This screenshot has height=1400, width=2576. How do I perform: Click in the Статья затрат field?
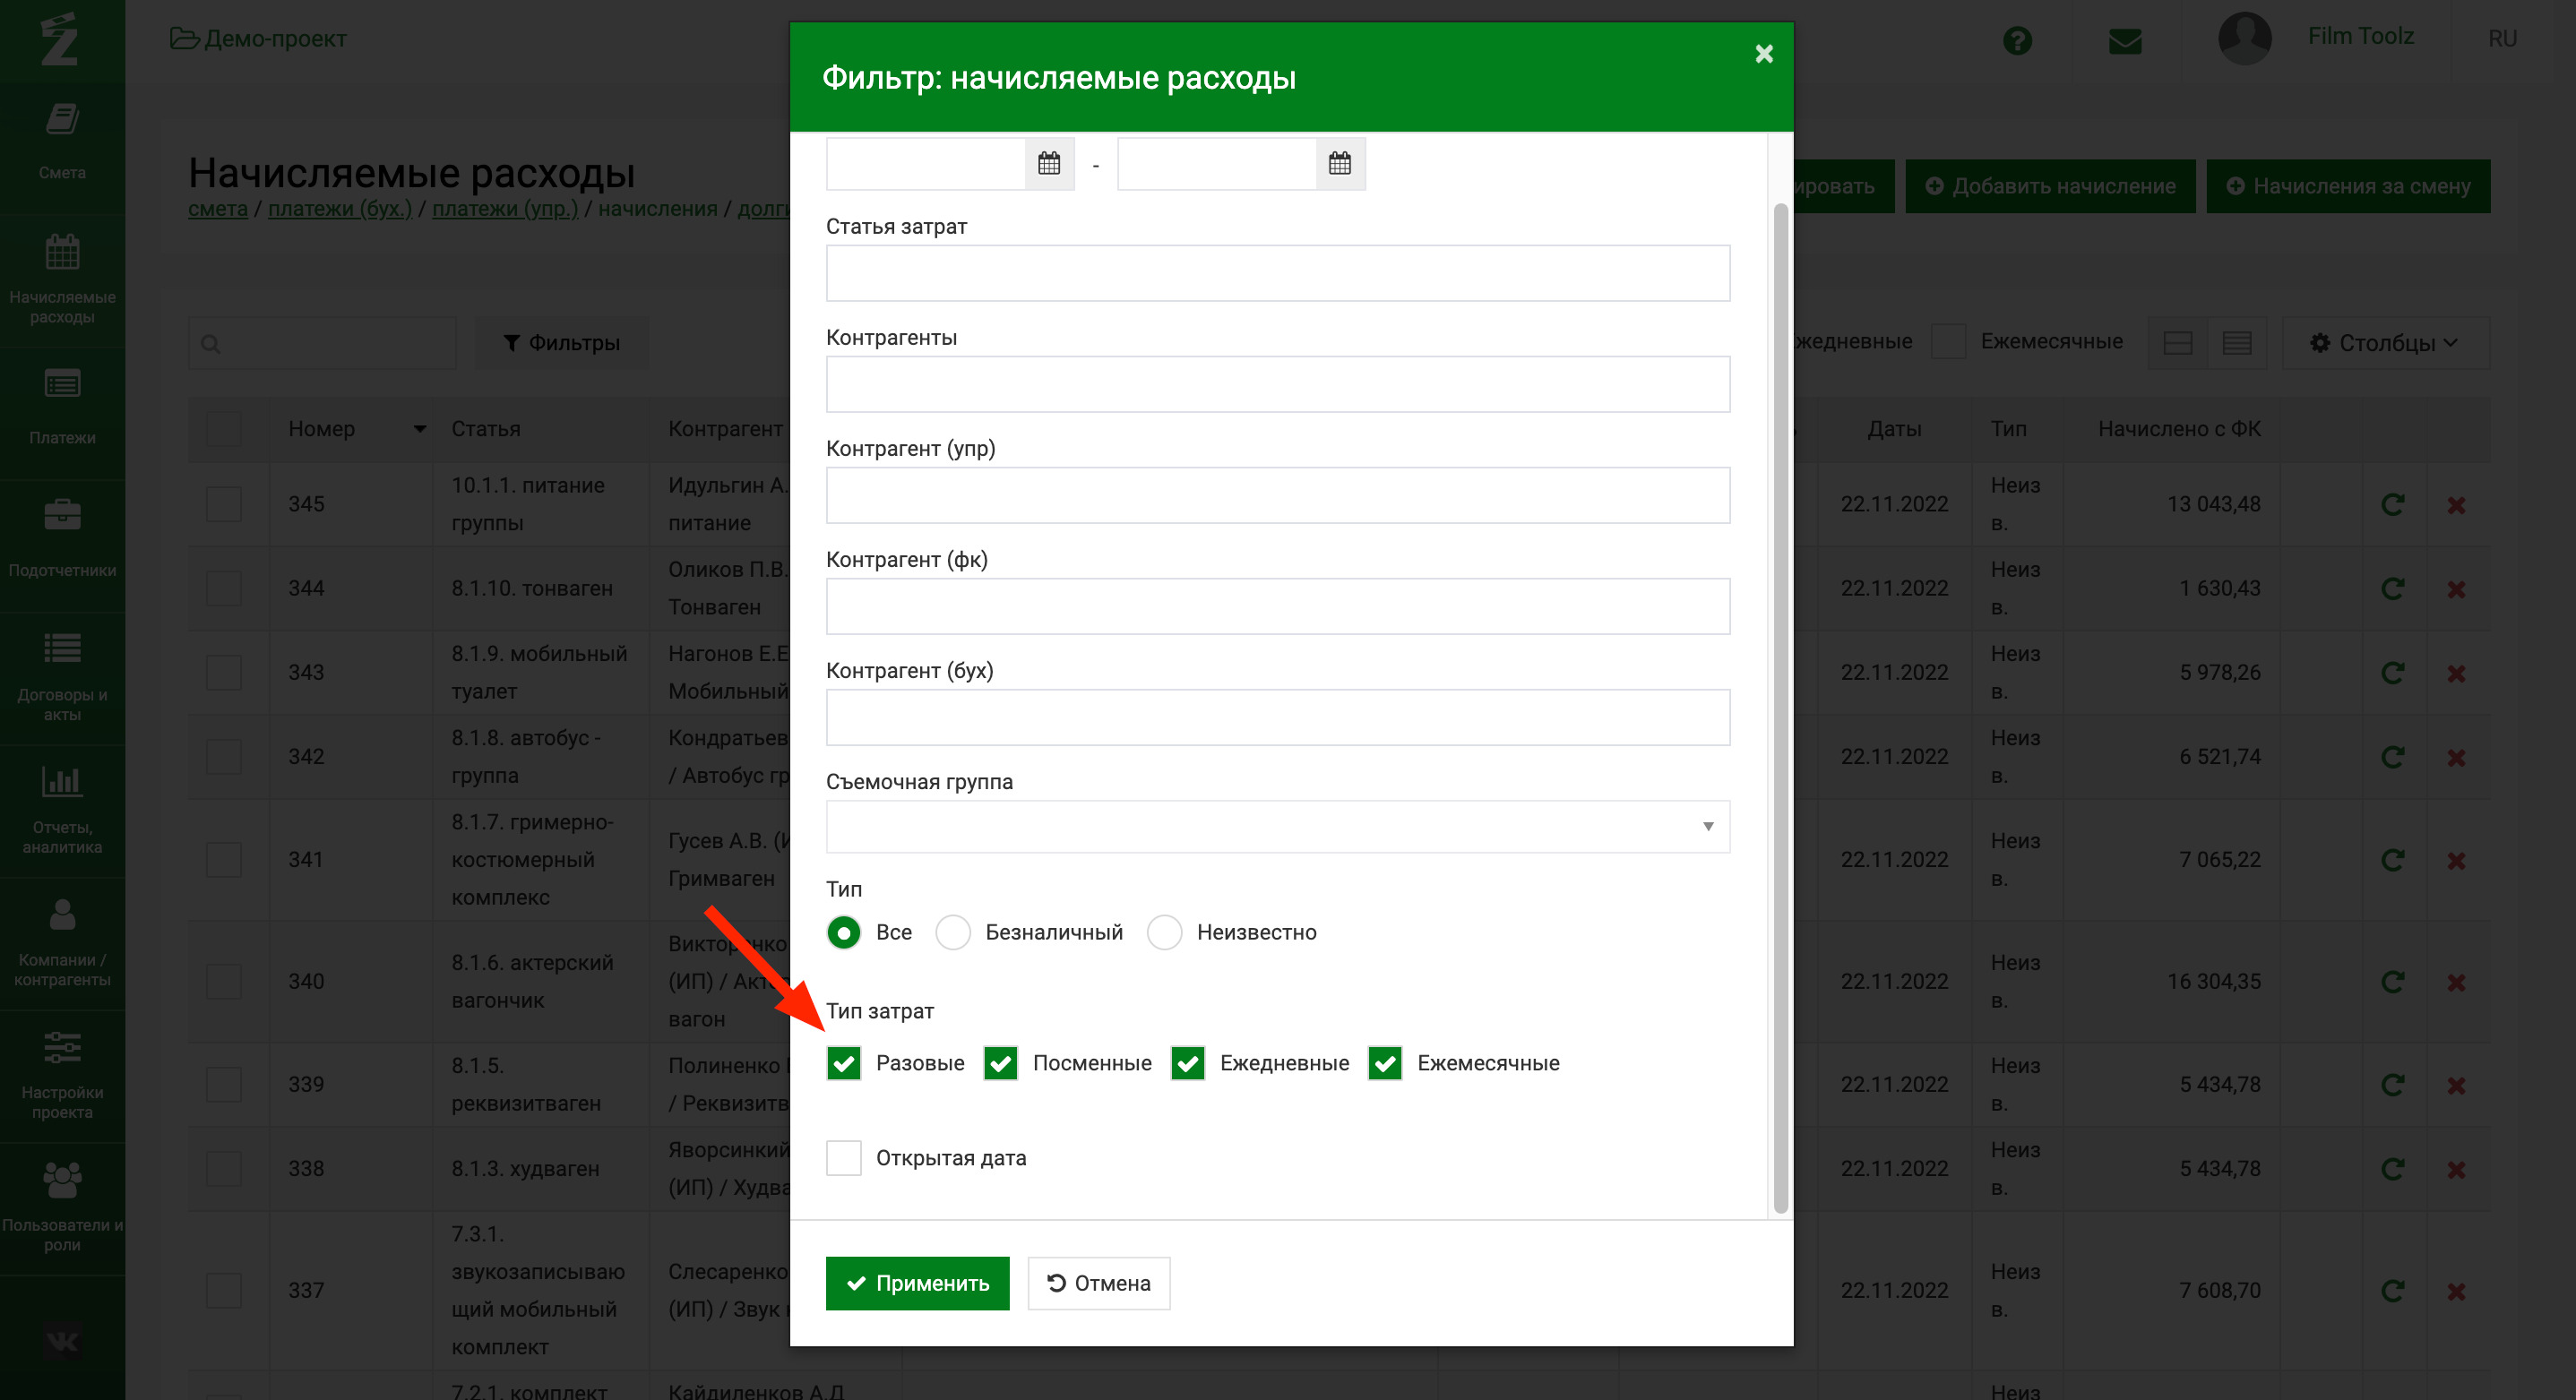pos(1278,273)
